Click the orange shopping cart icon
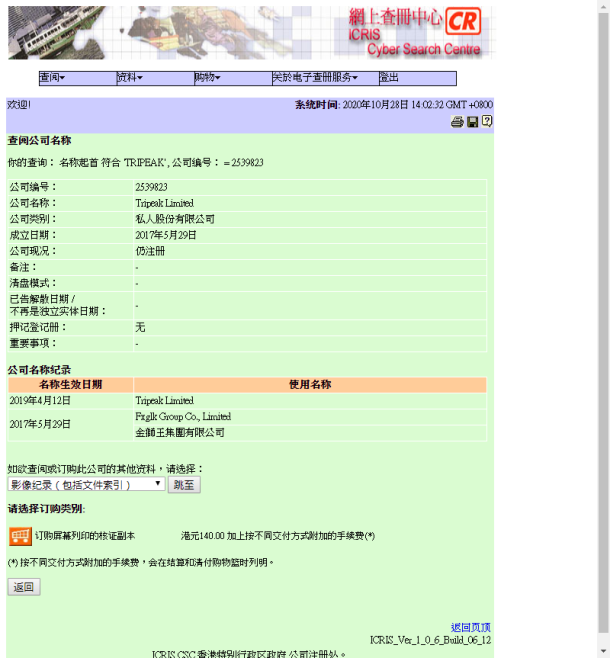610x658 pixels. (20, 536)
